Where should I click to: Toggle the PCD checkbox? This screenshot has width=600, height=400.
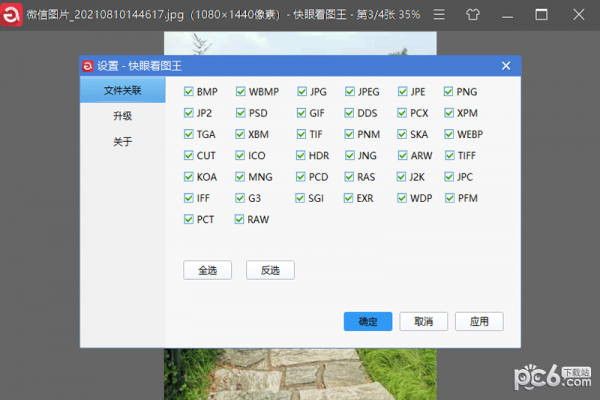click(300, 177)
